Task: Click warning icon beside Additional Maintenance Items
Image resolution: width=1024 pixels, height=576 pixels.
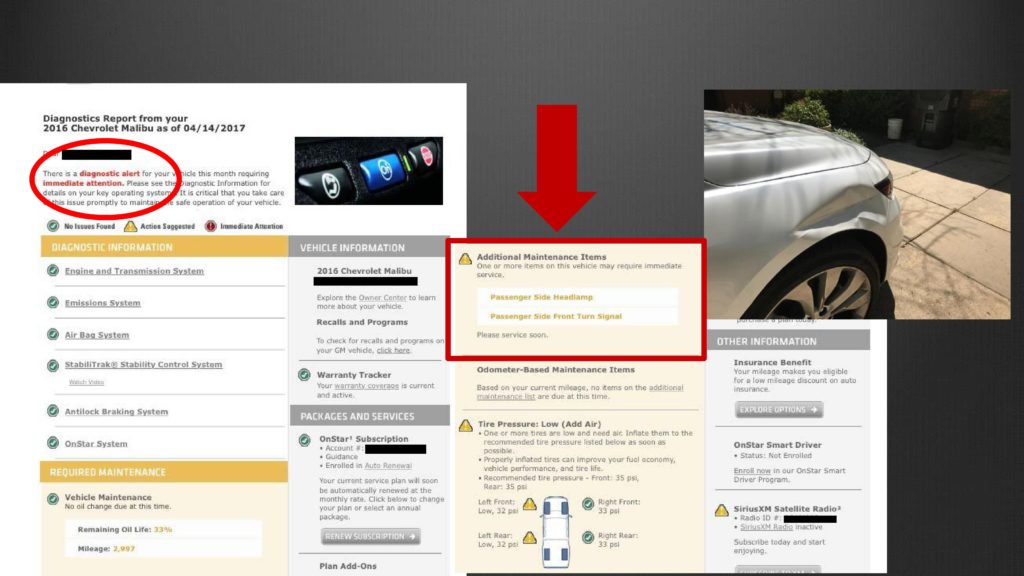Action: pyautogui.click(x=465, y=259)
